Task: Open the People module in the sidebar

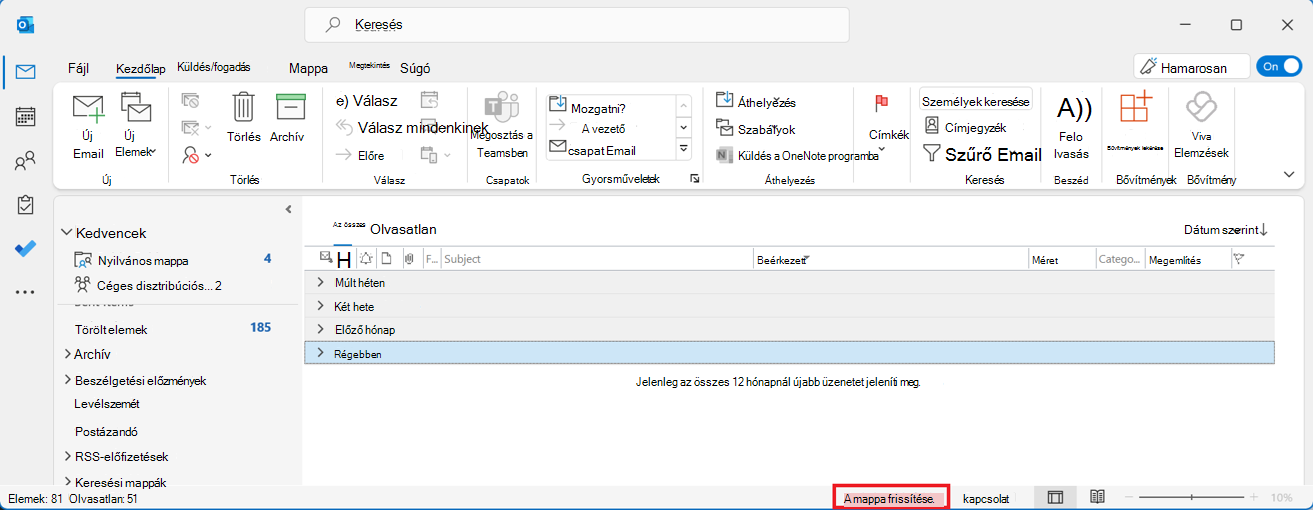Action: pyautogui.click(x=26, y=160)
